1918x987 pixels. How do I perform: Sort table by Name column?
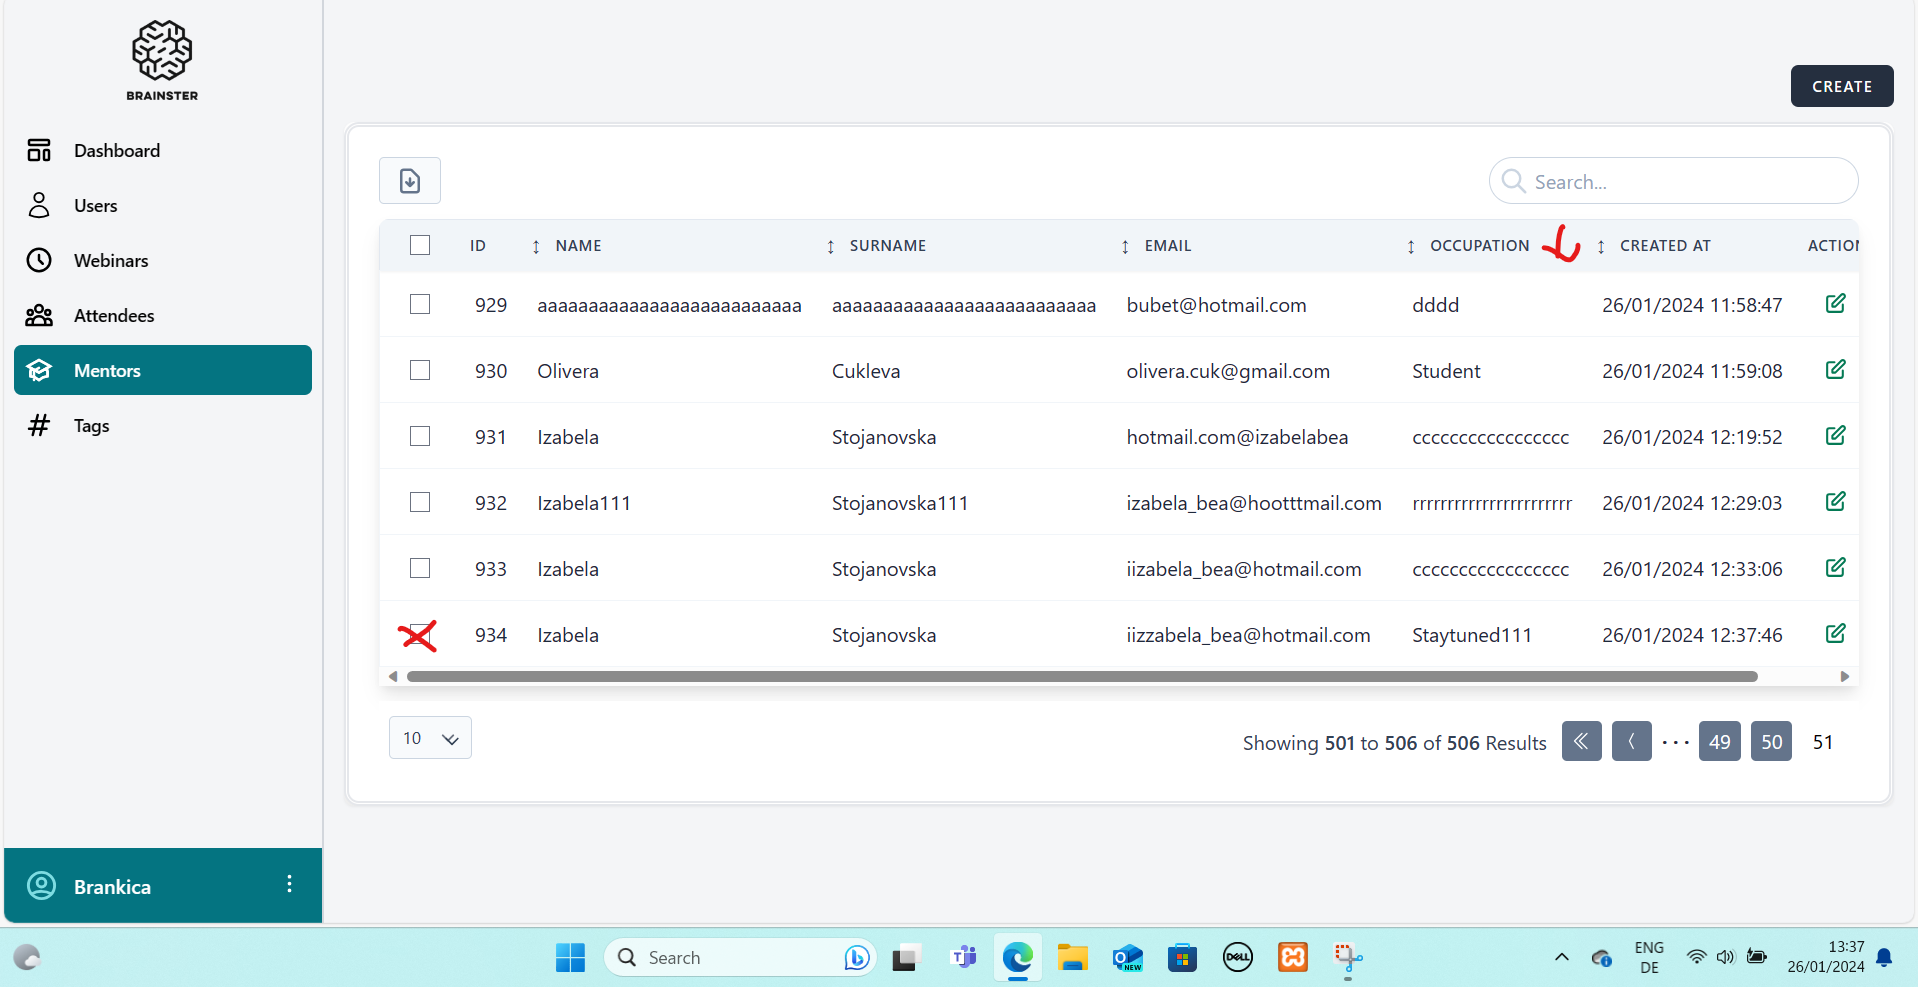pyautogui.click(x=577, y=246)
